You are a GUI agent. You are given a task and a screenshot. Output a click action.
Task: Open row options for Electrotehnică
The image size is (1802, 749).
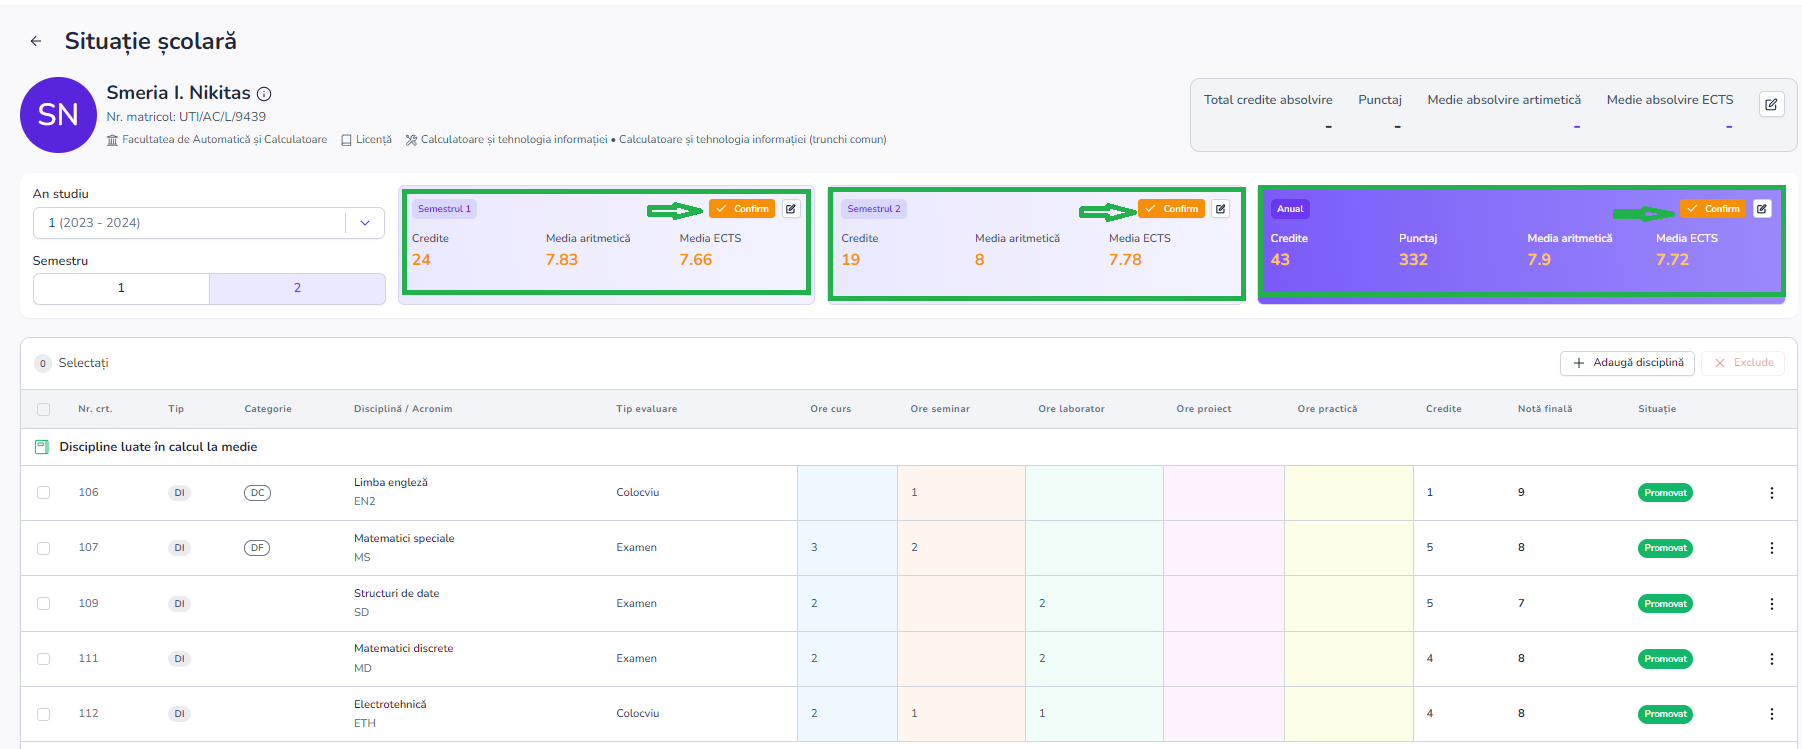tap(1771, 714)
